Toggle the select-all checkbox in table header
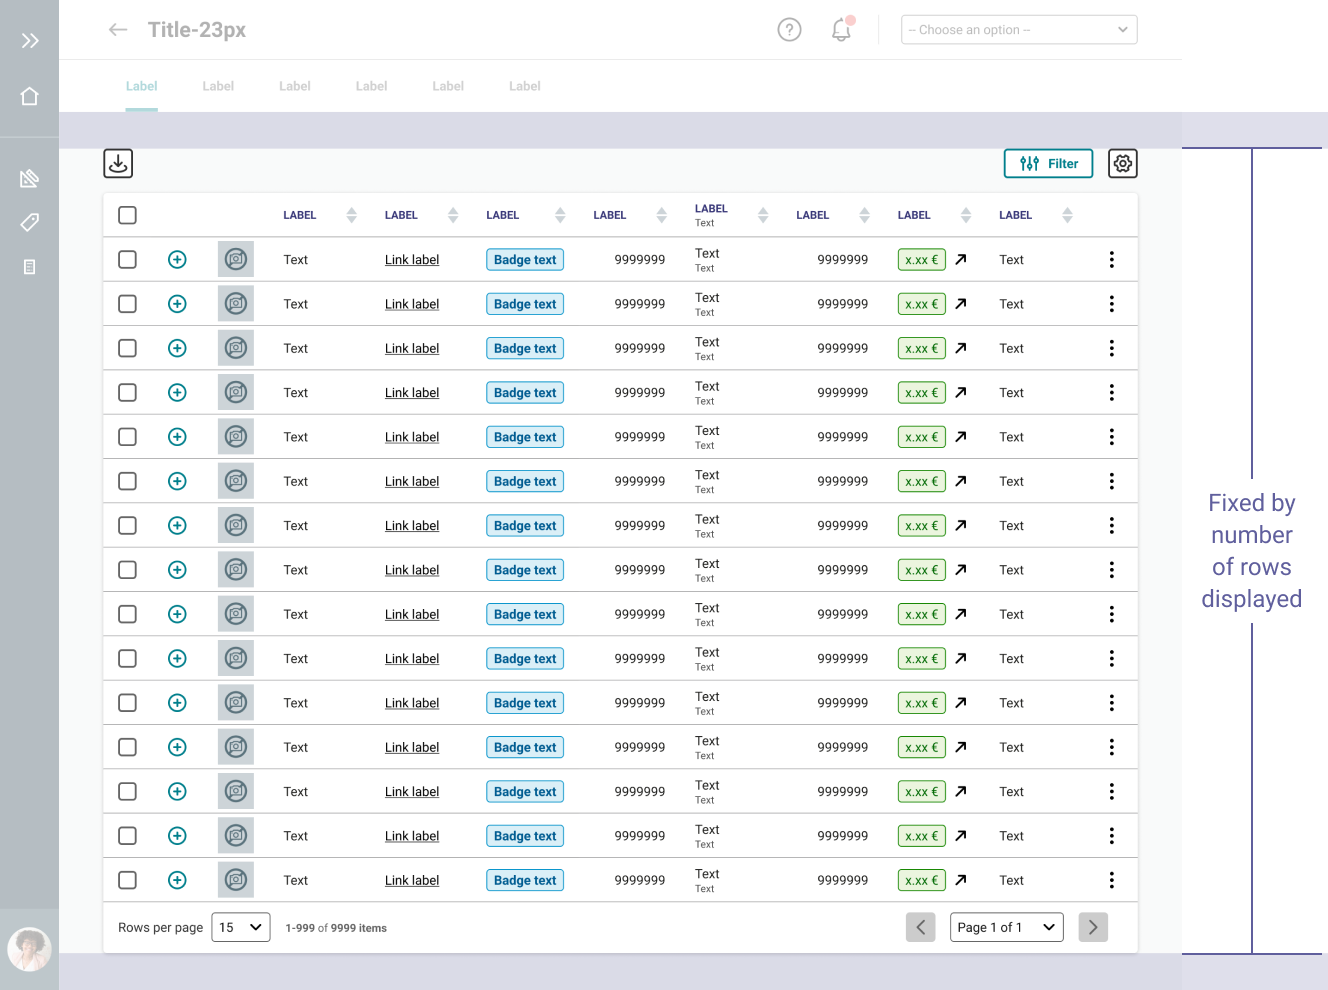This screenshot has height=990, width=1328. (x=127, y=215)
